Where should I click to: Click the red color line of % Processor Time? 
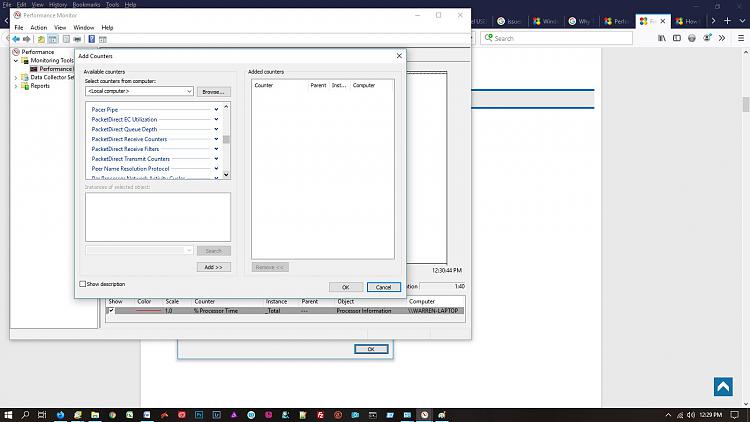pos(148,311)
